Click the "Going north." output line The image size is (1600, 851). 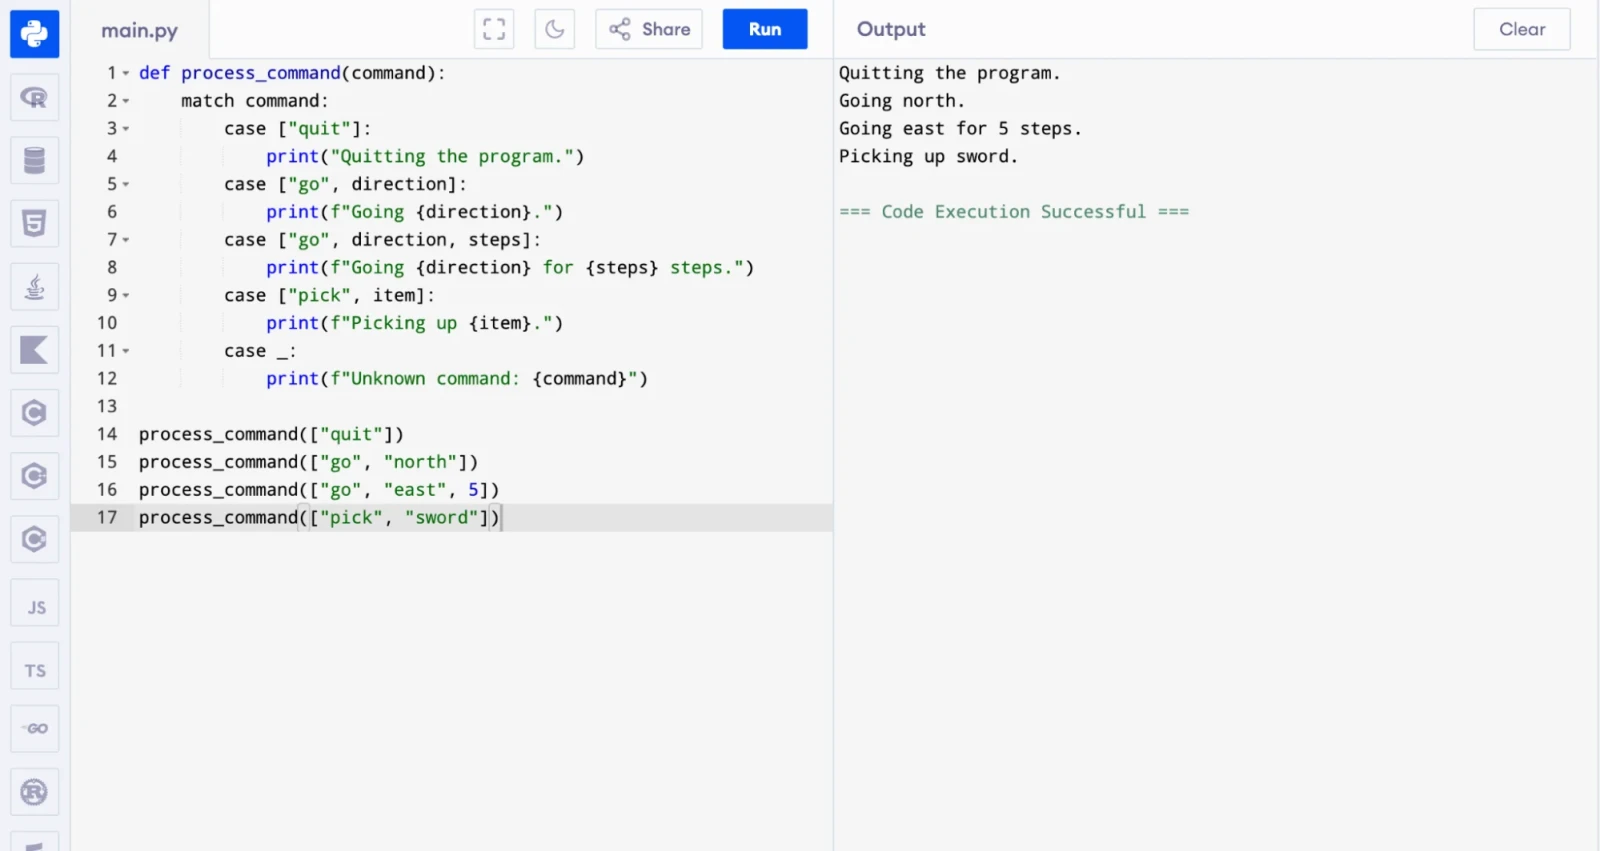(x=902, y=101)
